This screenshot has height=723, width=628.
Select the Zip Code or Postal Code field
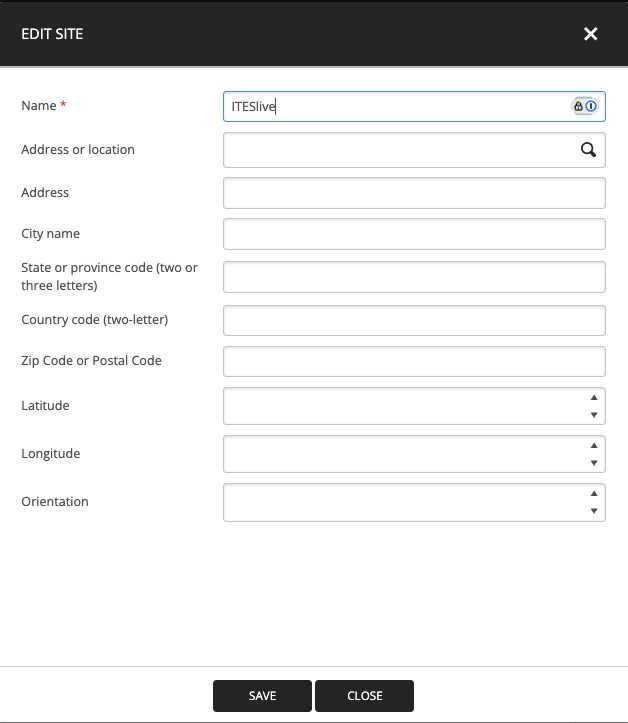[414, 361]
